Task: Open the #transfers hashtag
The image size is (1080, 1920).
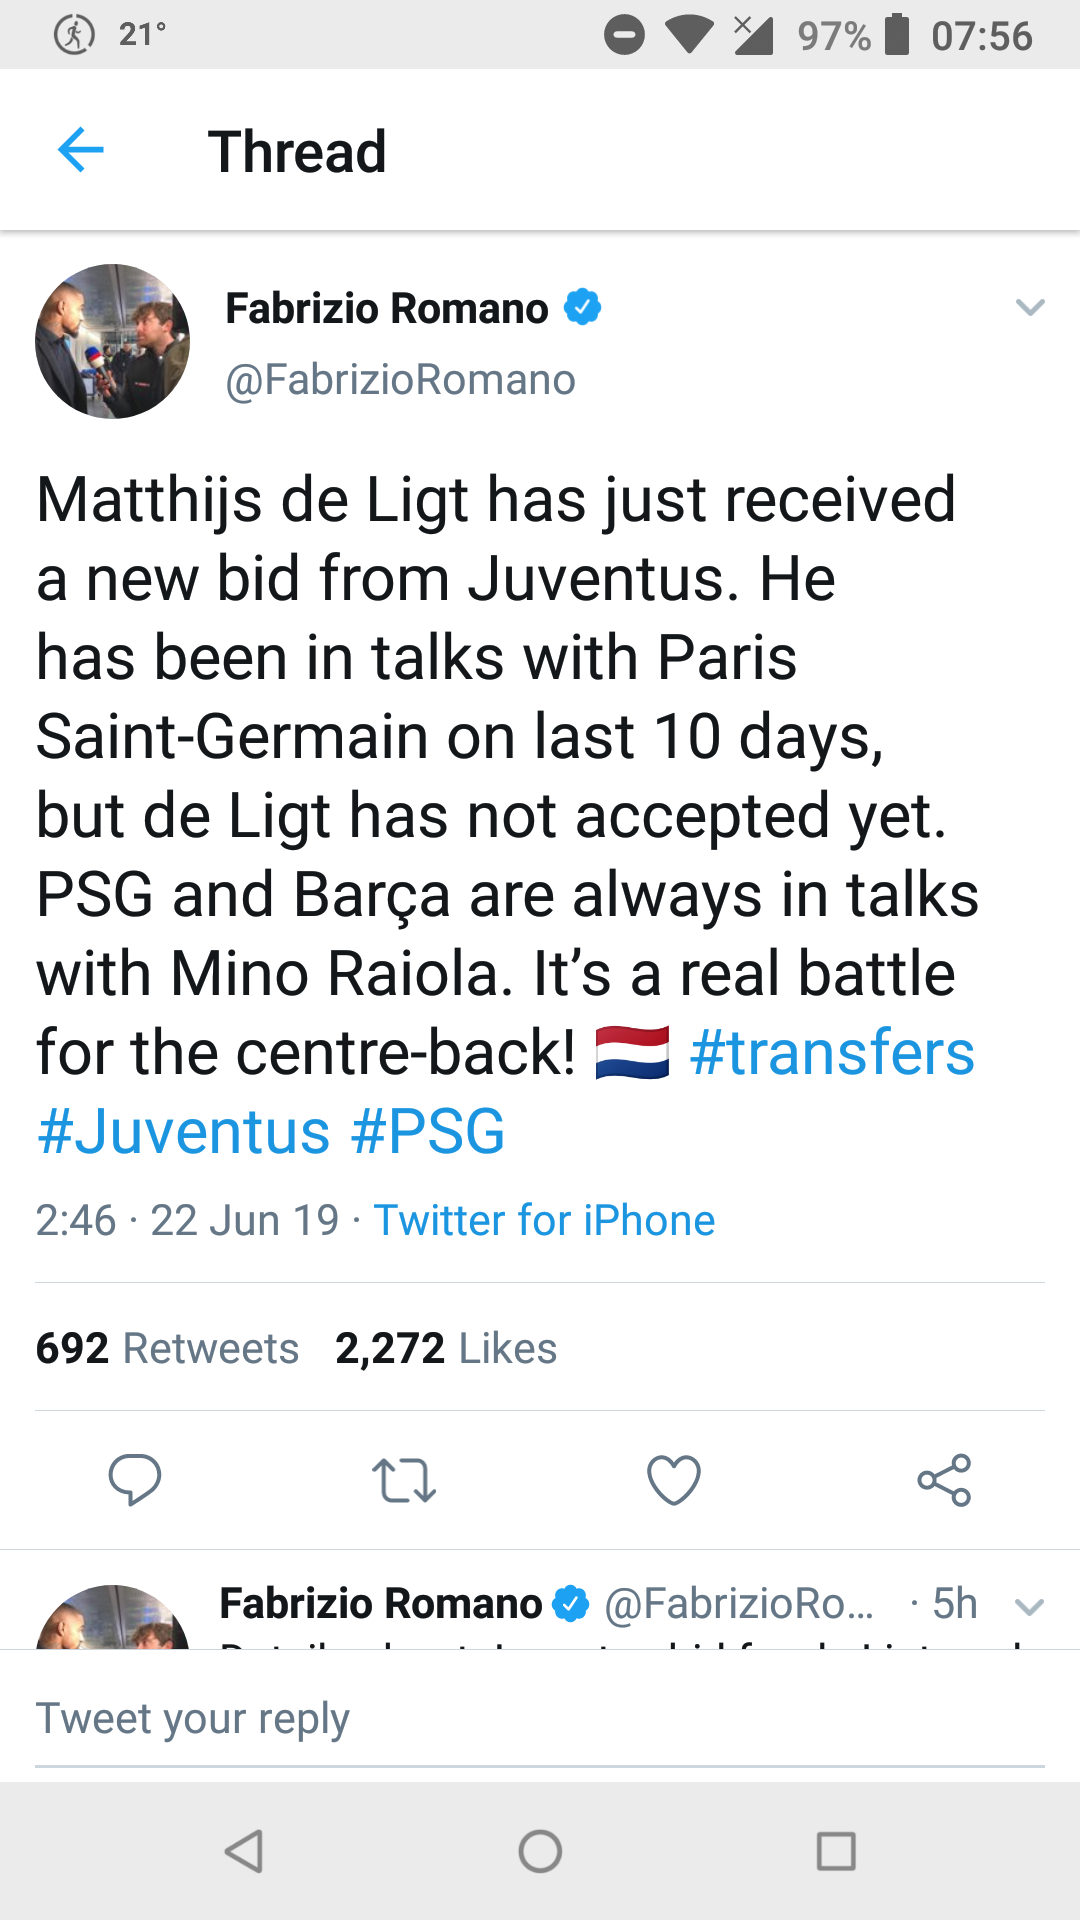Action: click(x=832, y=1053)
